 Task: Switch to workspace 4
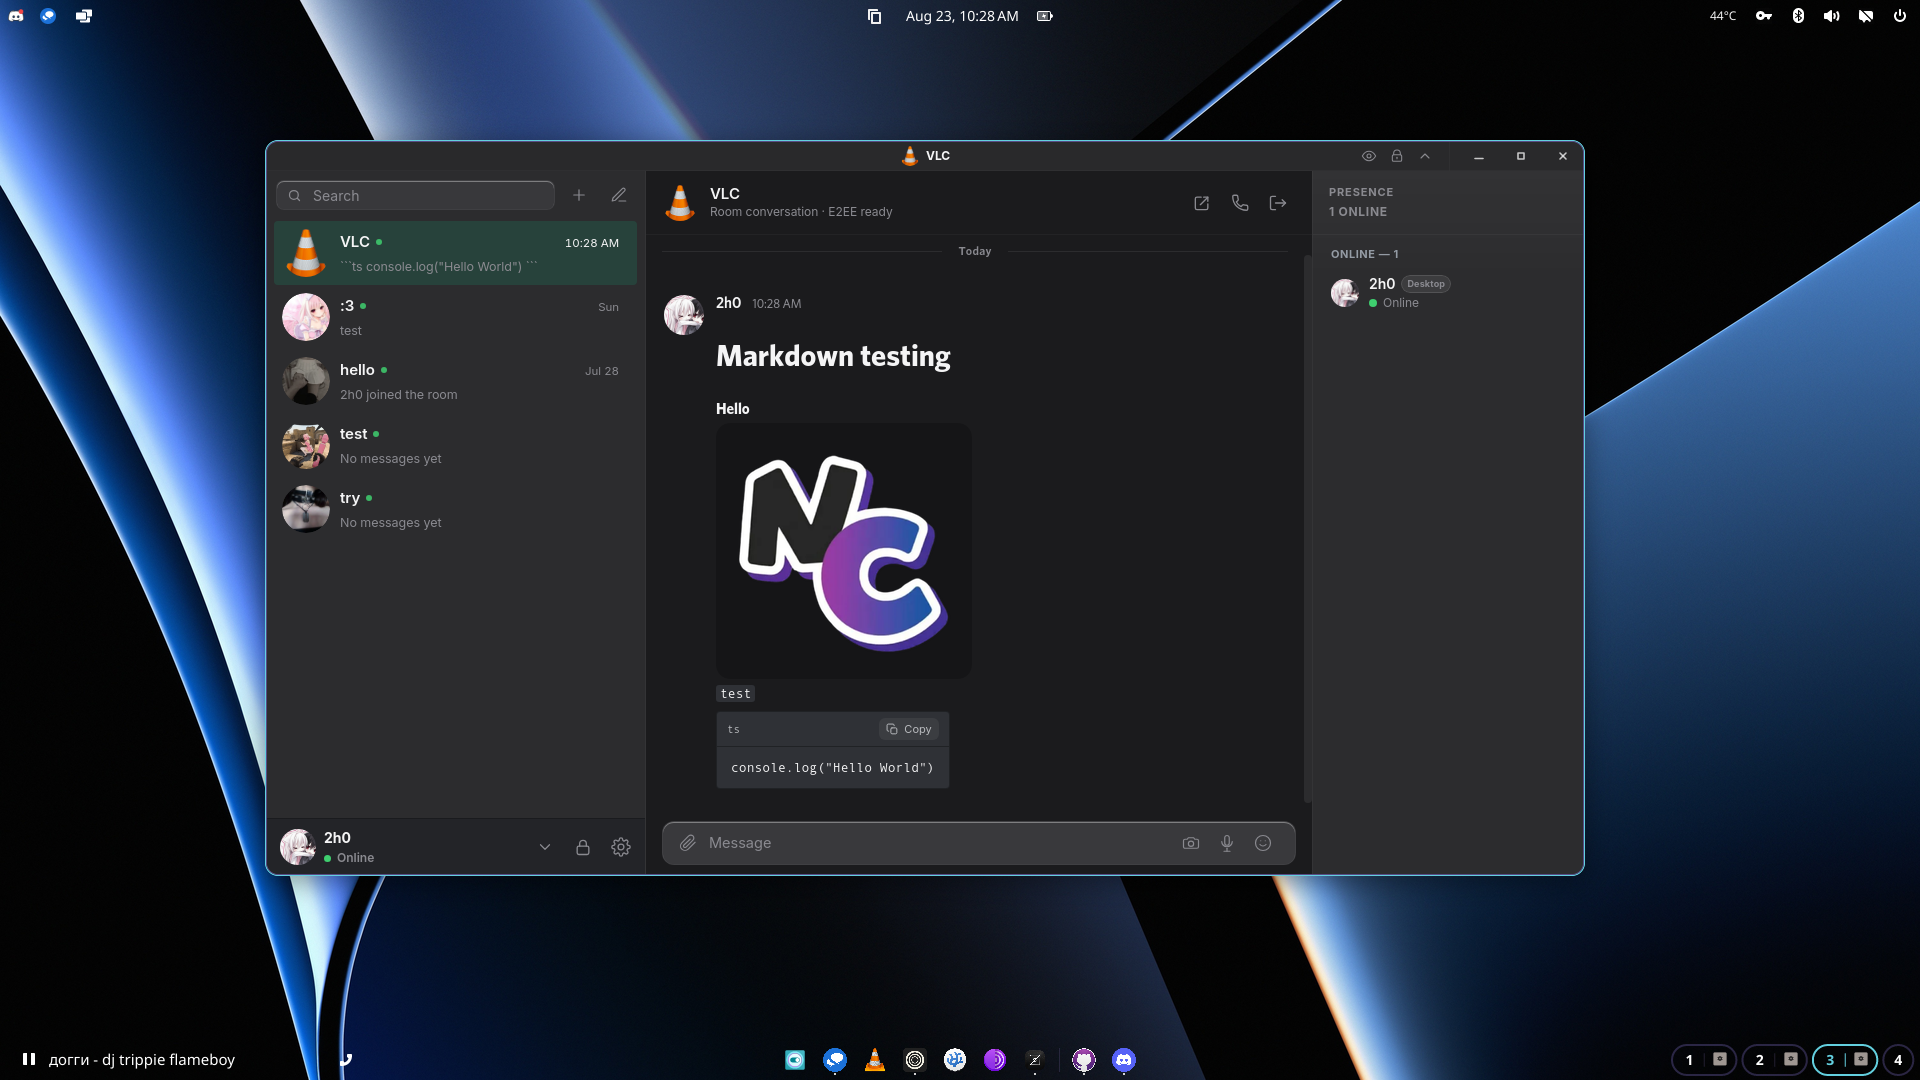[x=1898, y=1060]
